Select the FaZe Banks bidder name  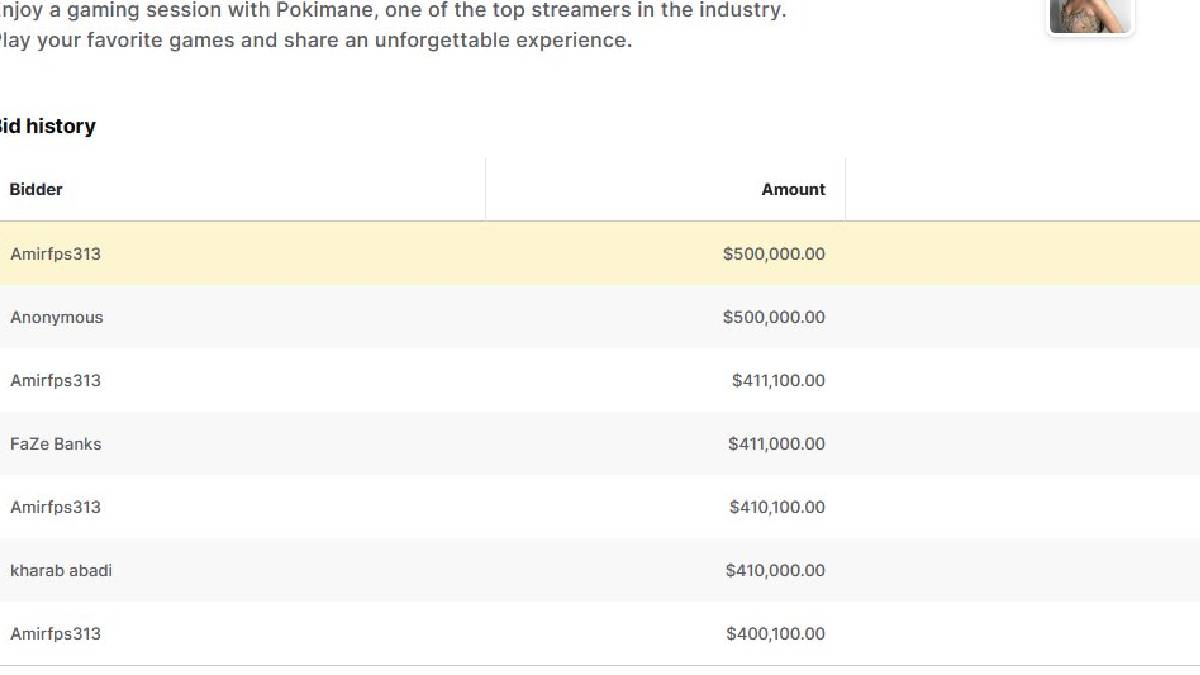(55, 444)
